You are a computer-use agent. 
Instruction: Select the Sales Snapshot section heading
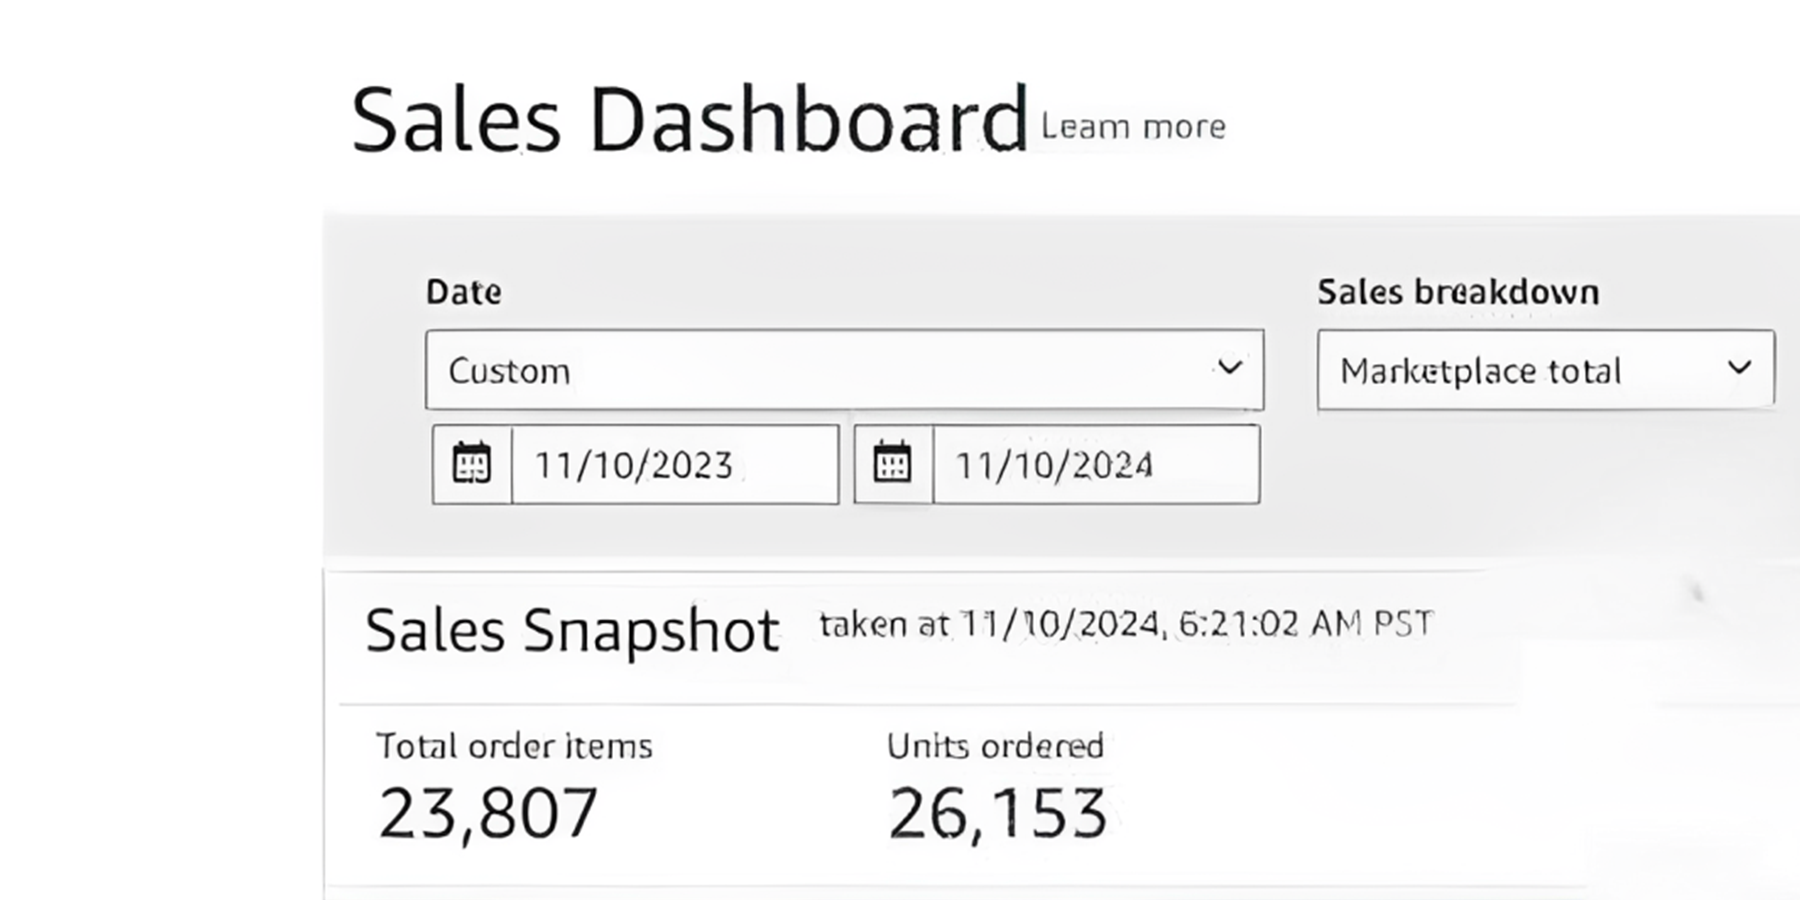click(572, 631)
